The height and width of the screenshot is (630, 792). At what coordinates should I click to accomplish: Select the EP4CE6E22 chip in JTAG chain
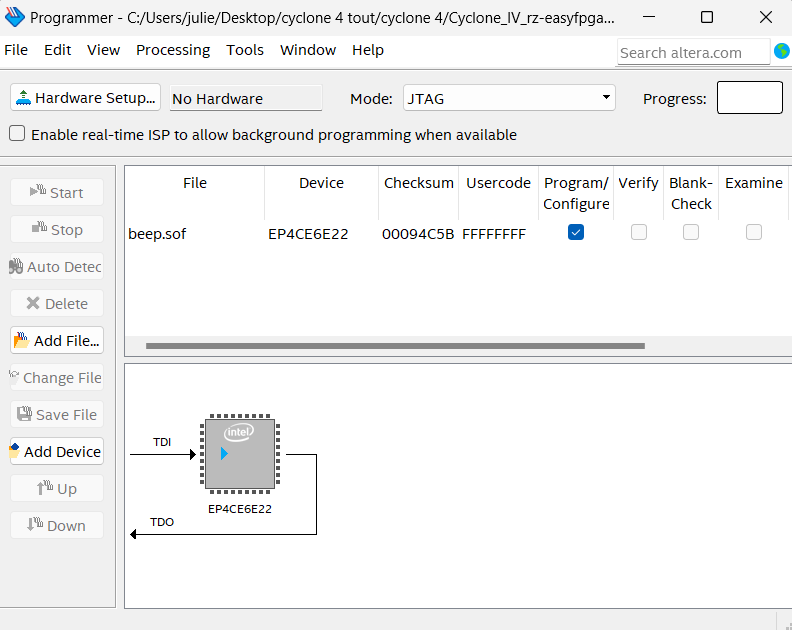point(240,455)
